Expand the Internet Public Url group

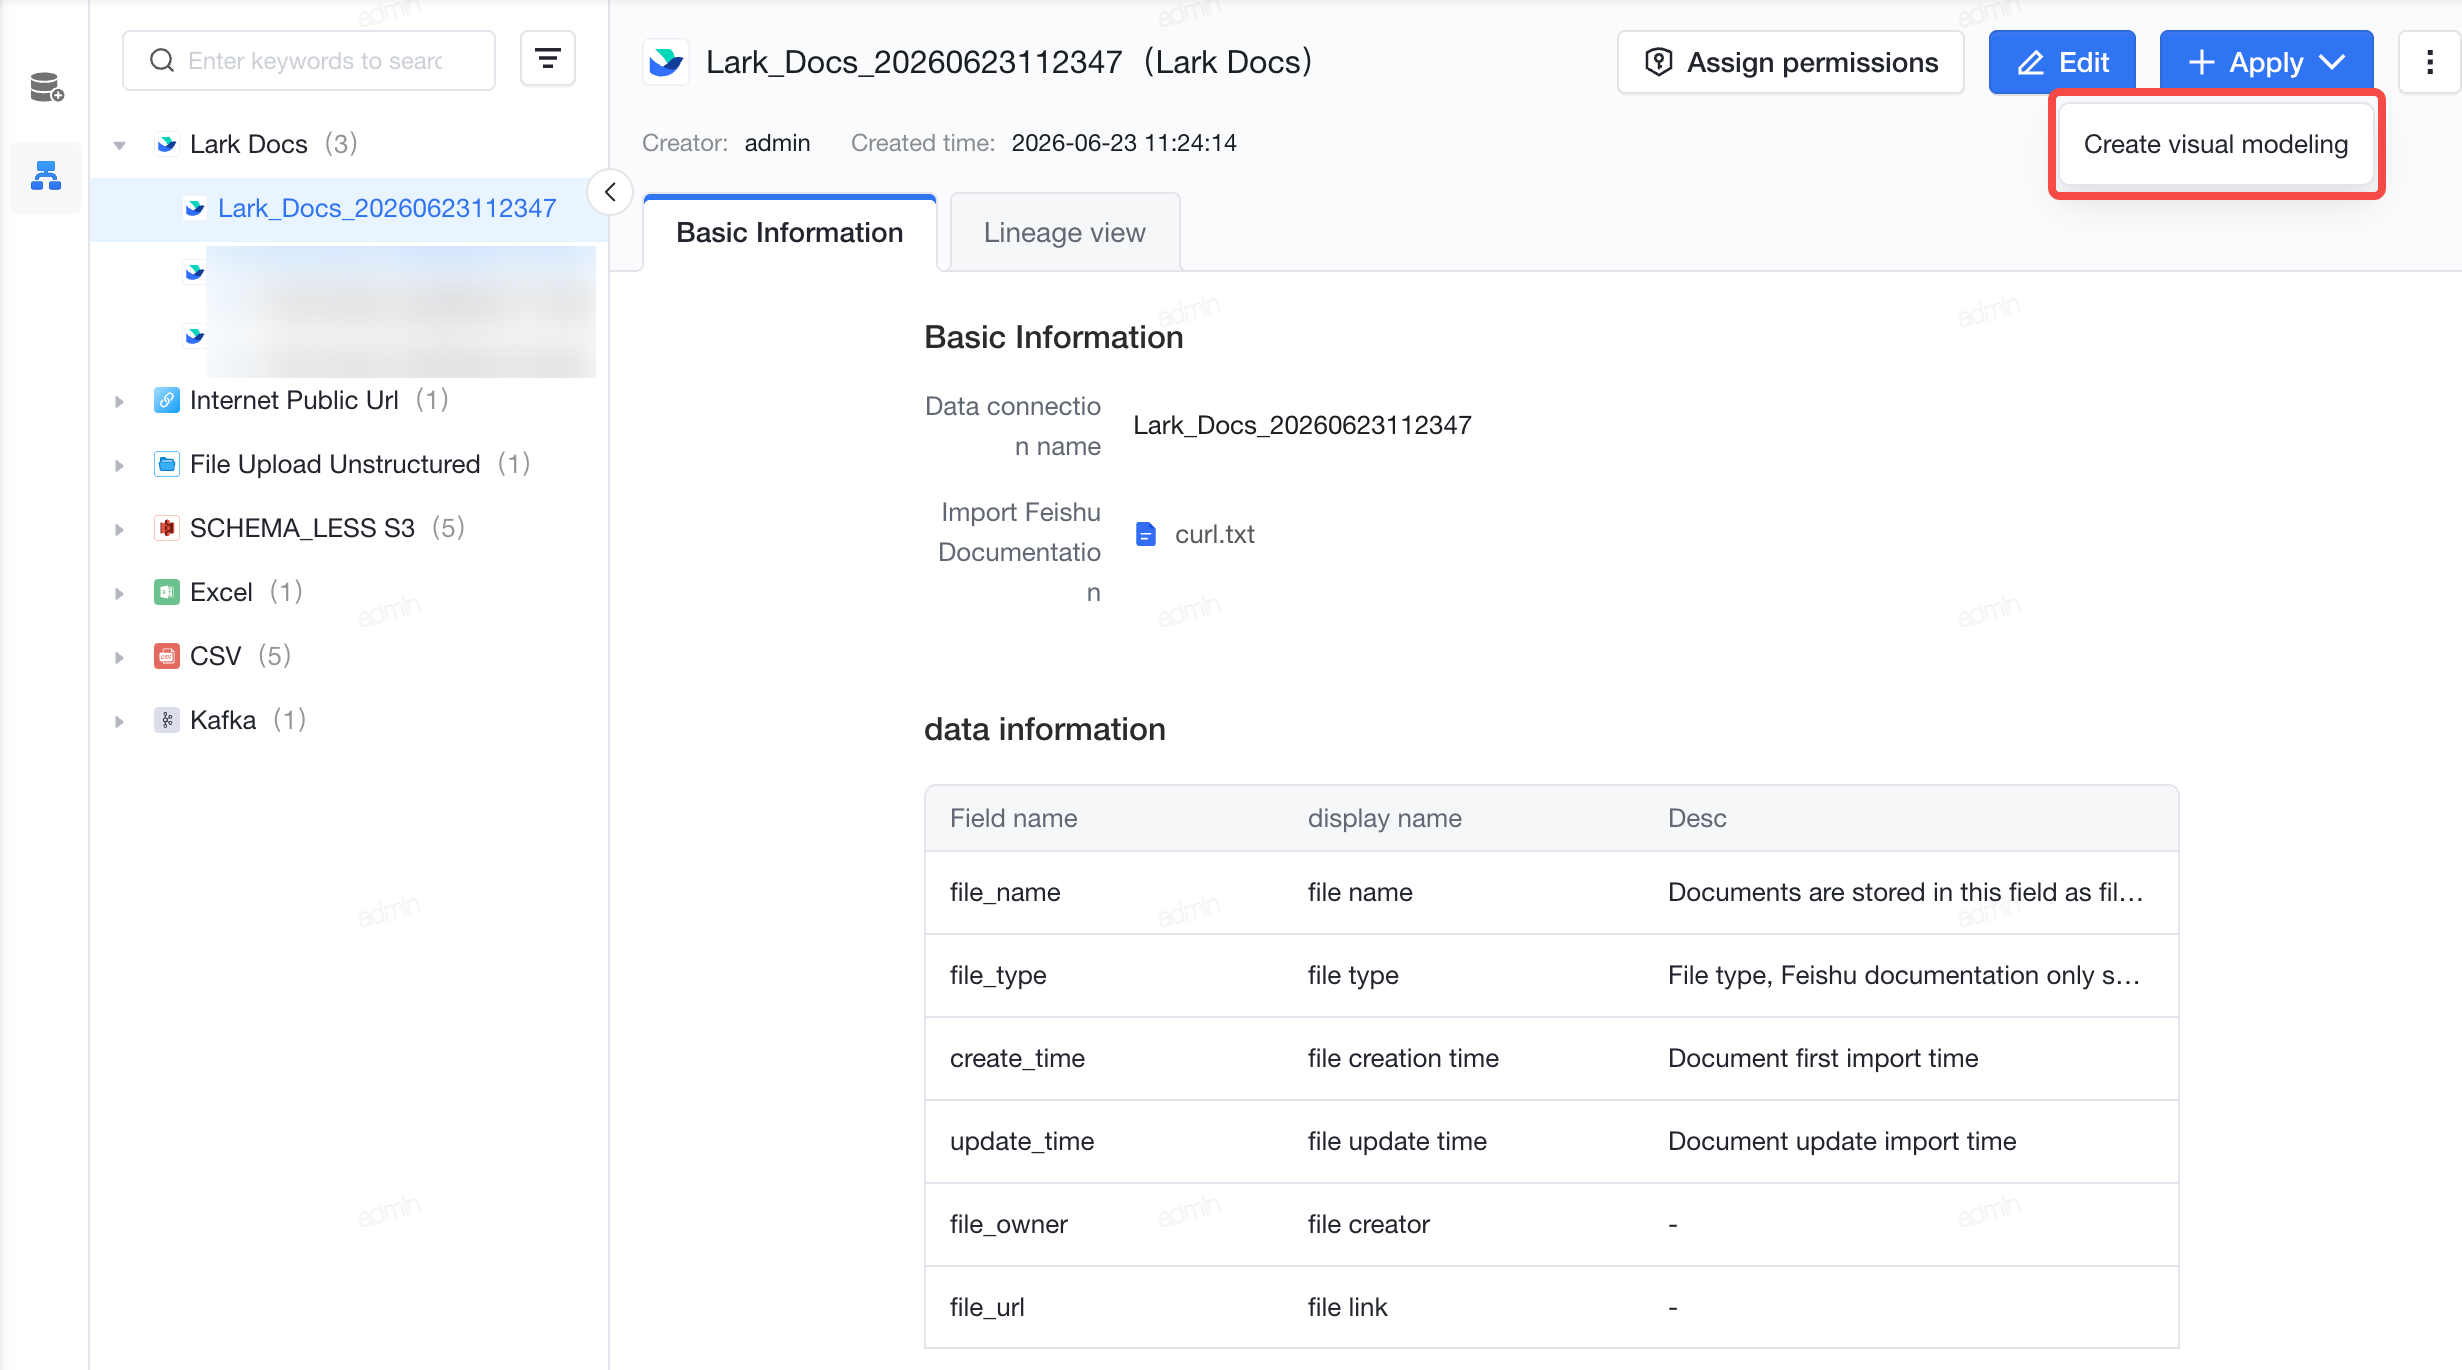(x=119, y=401)
